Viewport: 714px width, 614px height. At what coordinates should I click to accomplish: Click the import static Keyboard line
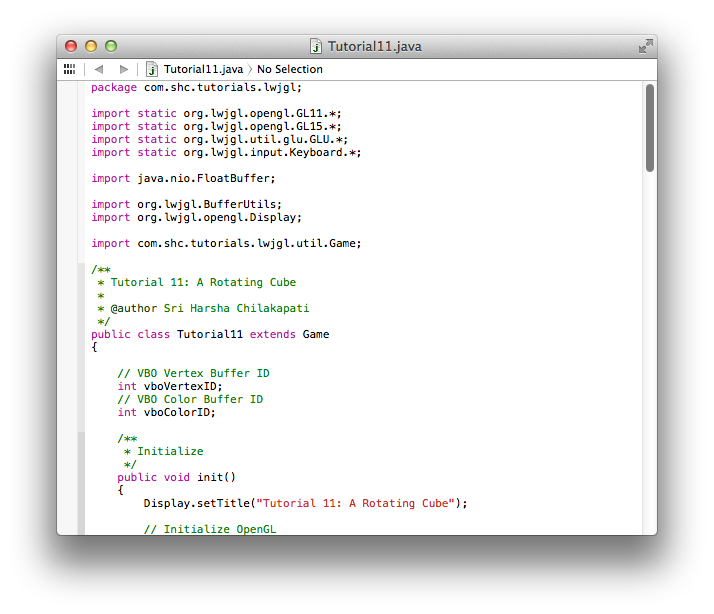pyautogui.click(x=226, y=153)
